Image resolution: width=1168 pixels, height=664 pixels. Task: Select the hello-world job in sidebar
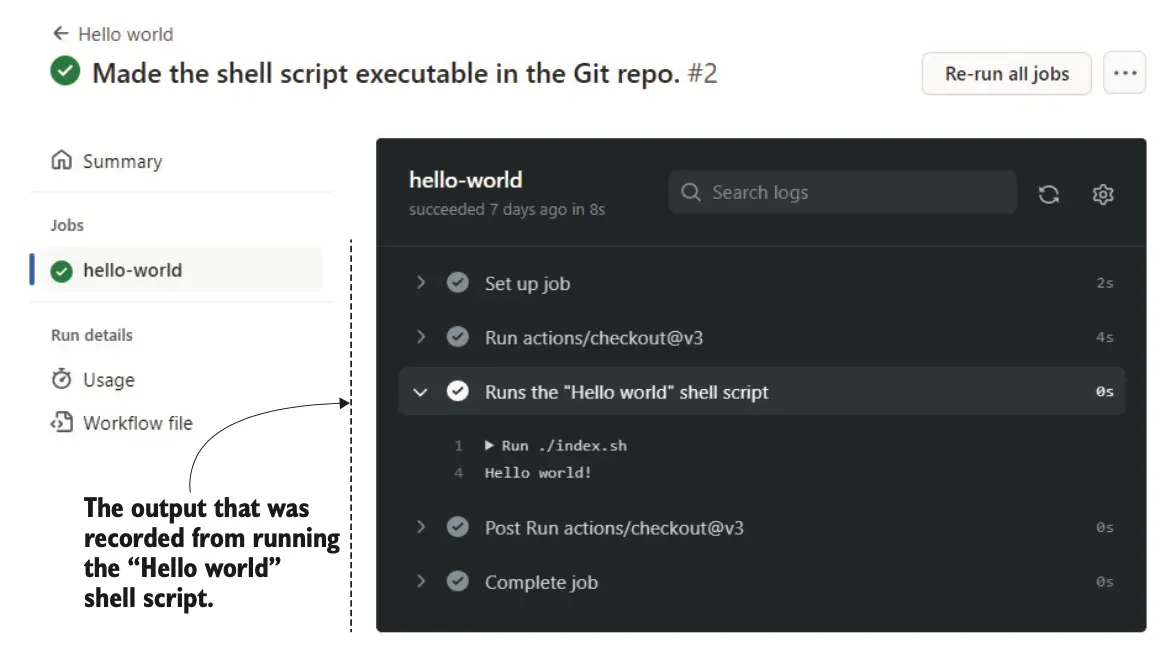(132, 271)
